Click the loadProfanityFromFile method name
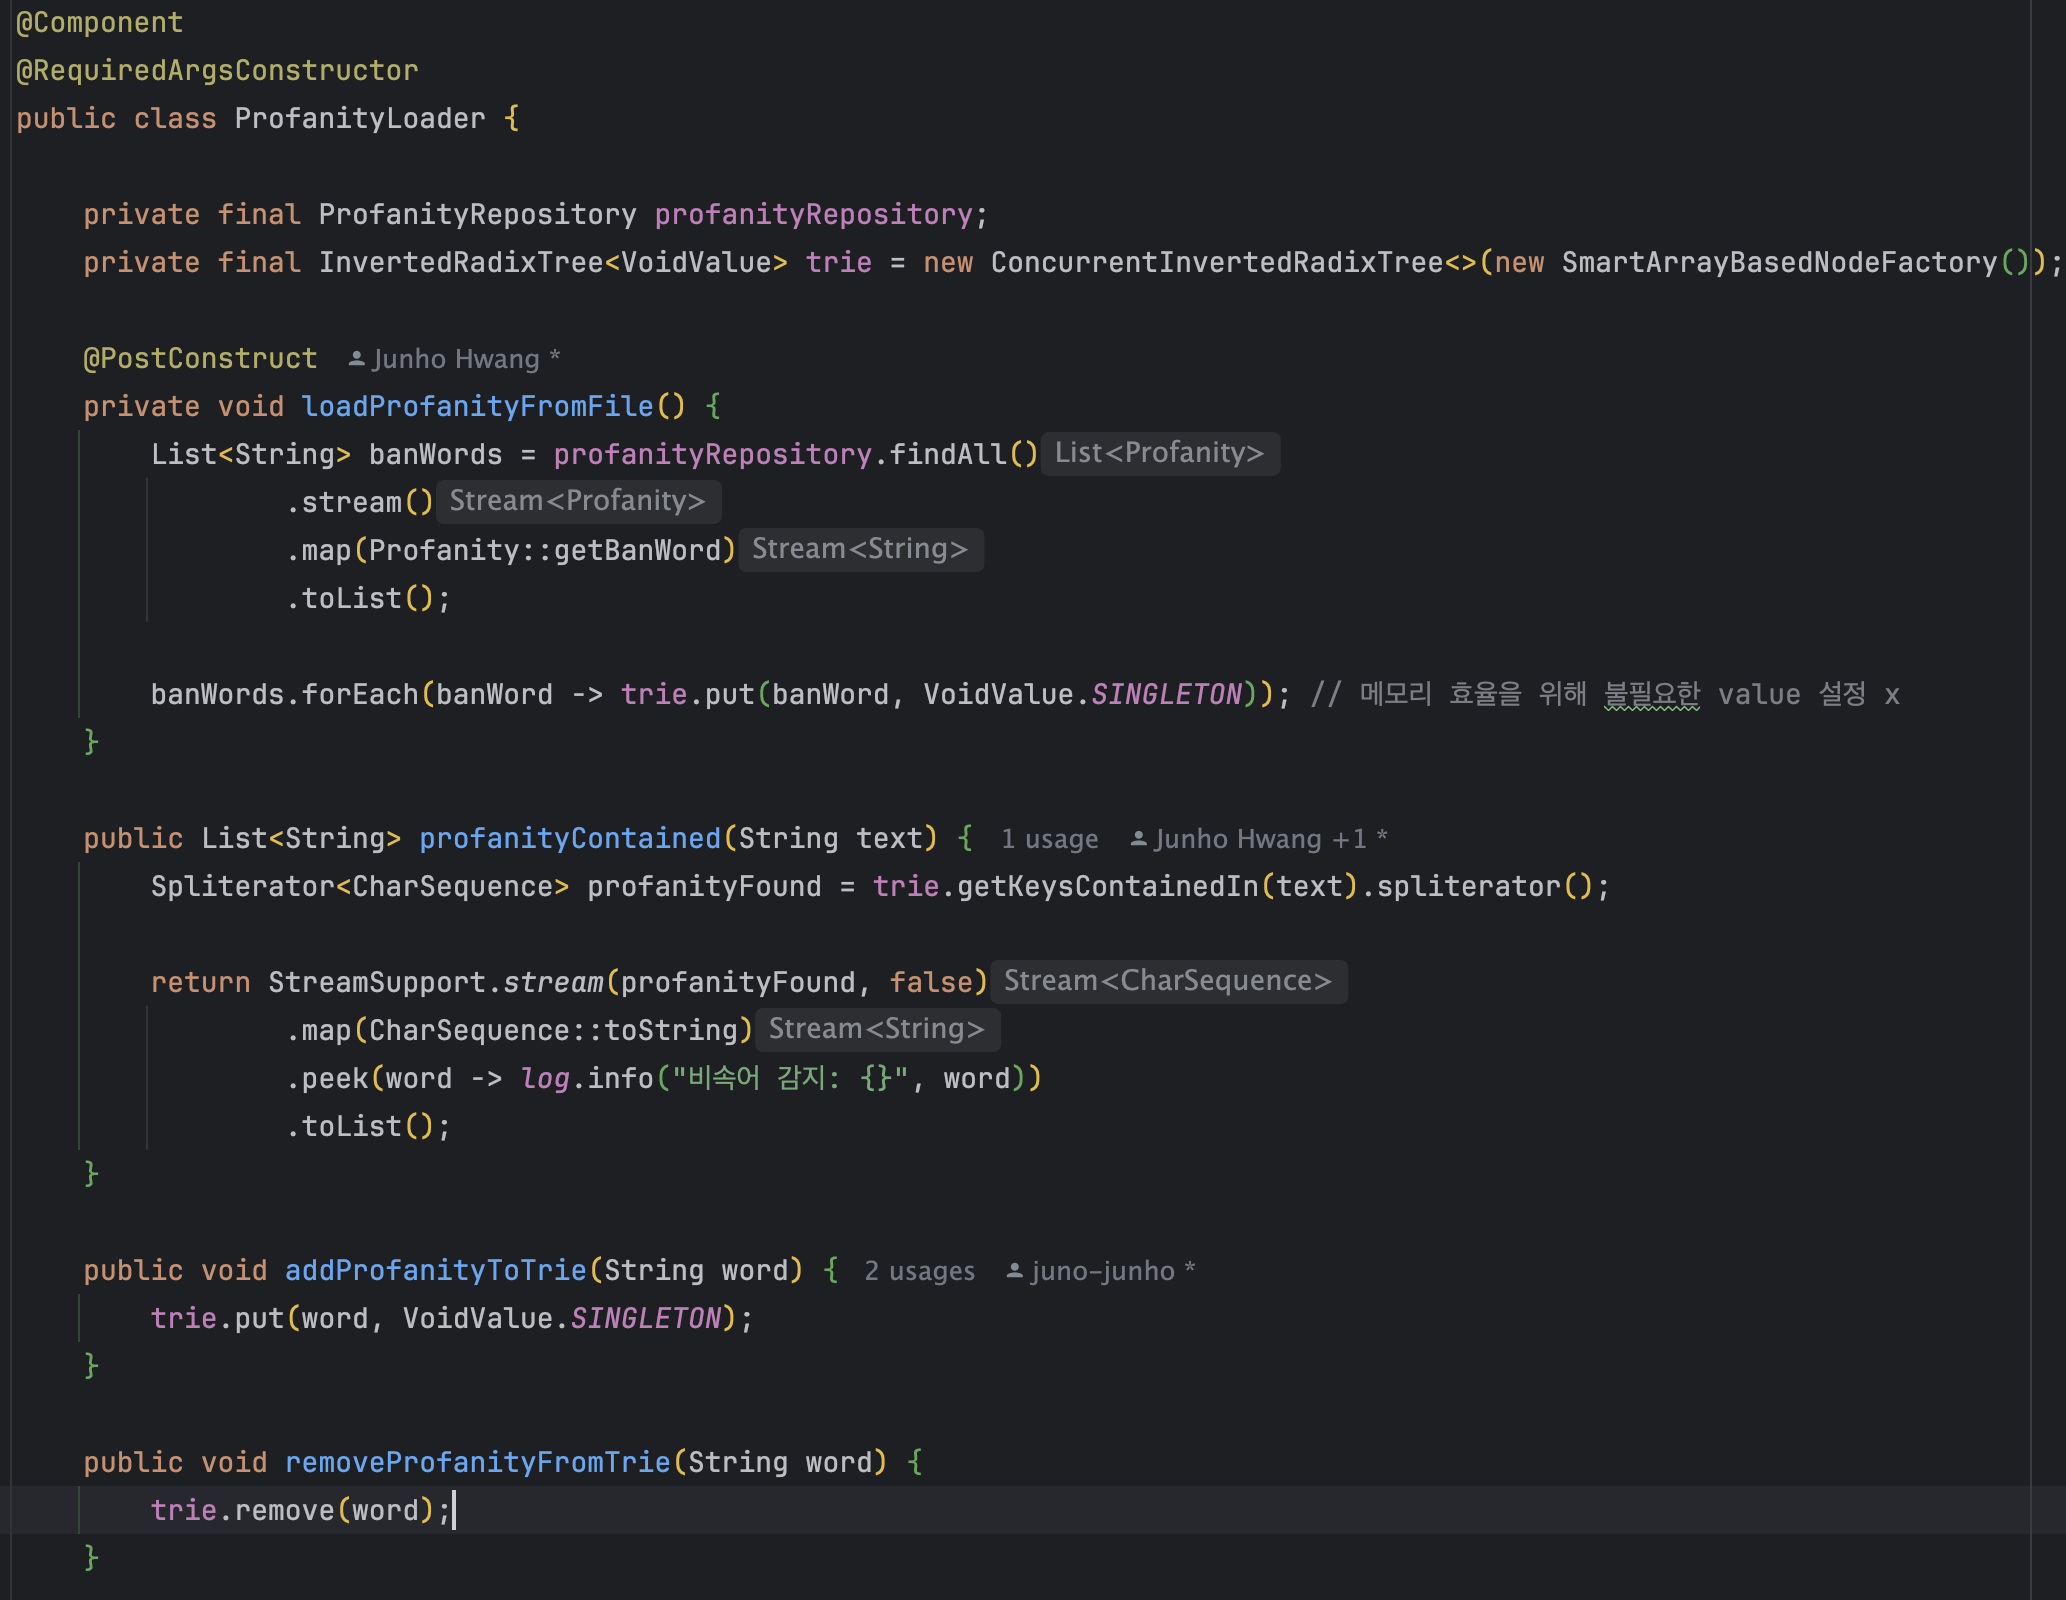The height and width of the screenshot is (1600, 2066). click(x=477, y=407)
